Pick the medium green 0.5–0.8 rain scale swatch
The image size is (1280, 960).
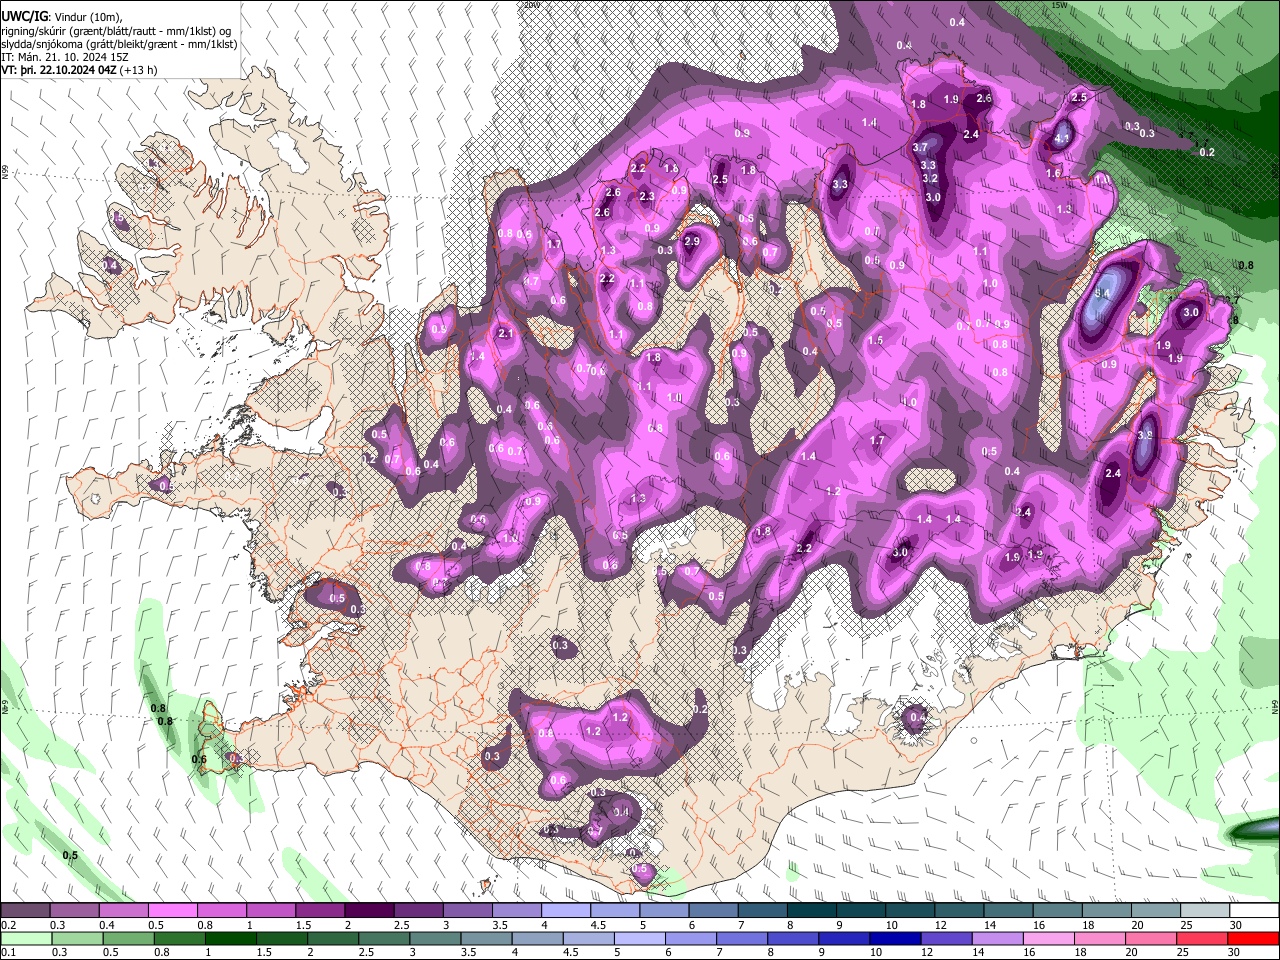pyautogui.click(x=129, y=938)
